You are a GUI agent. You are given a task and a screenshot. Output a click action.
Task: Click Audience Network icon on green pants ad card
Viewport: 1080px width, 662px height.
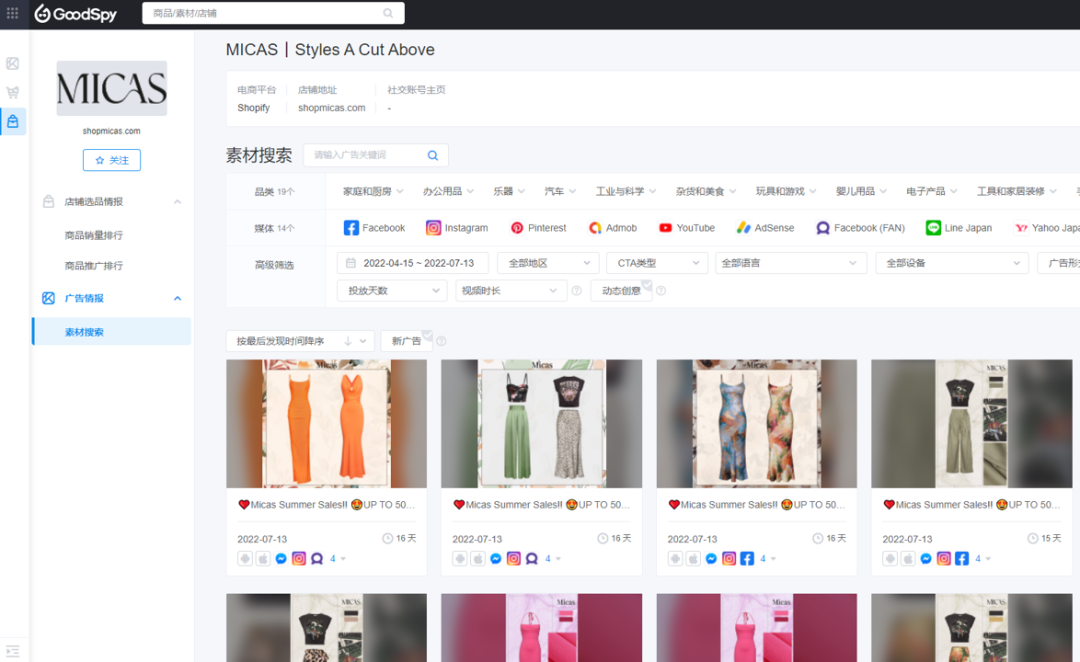[x=532, y=559]
